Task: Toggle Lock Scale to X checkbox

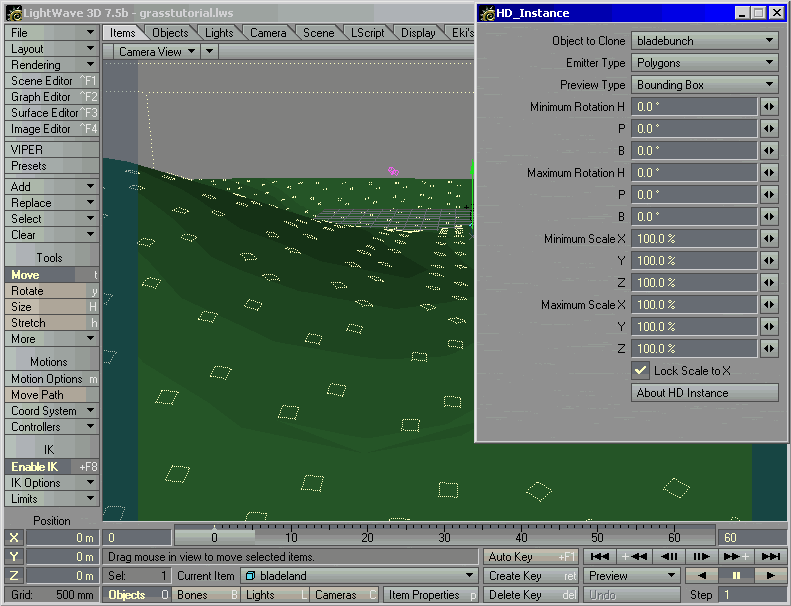Action: coord(640,370)
